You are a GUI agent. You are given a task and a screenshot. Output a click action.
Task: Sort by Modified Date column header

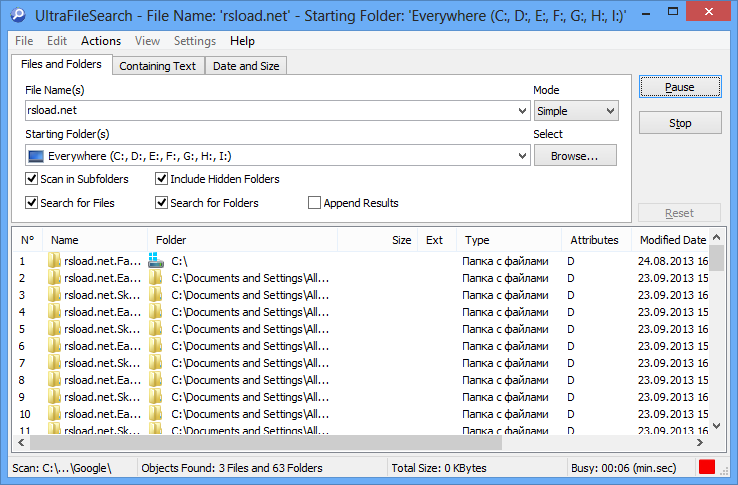click(x=670, y=240)
